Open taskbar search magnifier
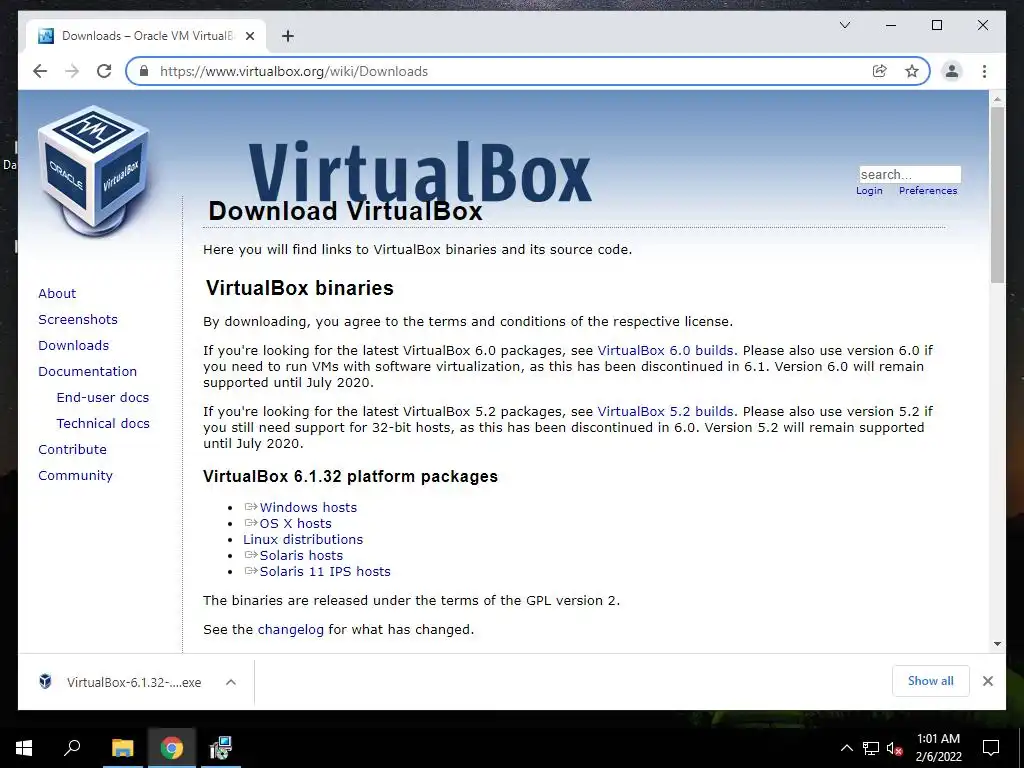 pos(72,748)
